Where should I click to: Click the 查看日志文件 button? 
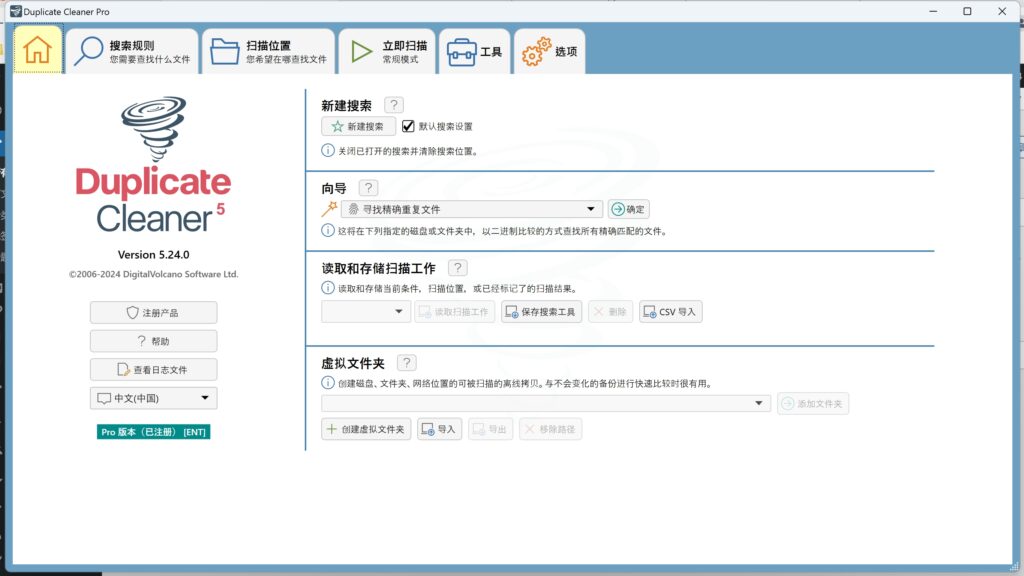pos(153,370)
